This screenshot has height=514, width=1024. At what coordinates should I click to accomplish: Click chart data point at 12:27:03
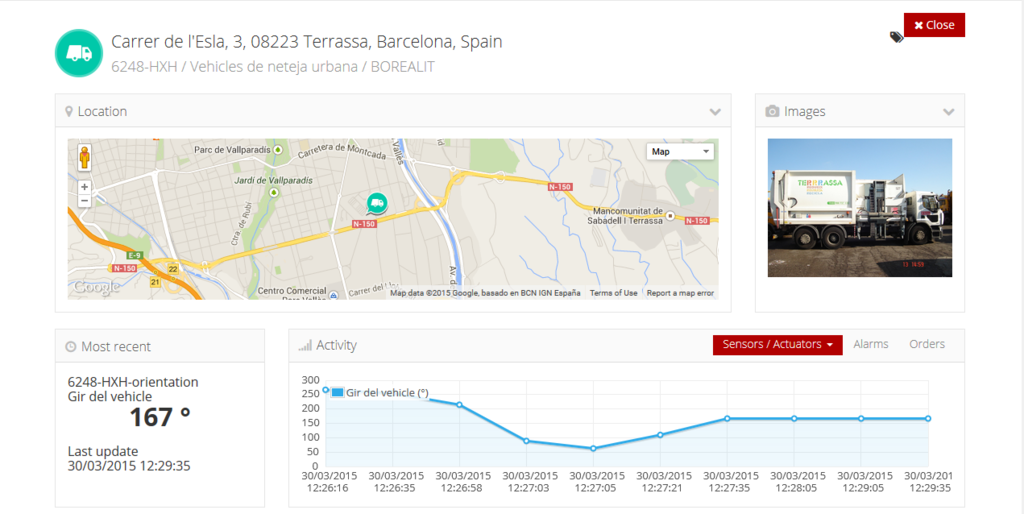526,441
